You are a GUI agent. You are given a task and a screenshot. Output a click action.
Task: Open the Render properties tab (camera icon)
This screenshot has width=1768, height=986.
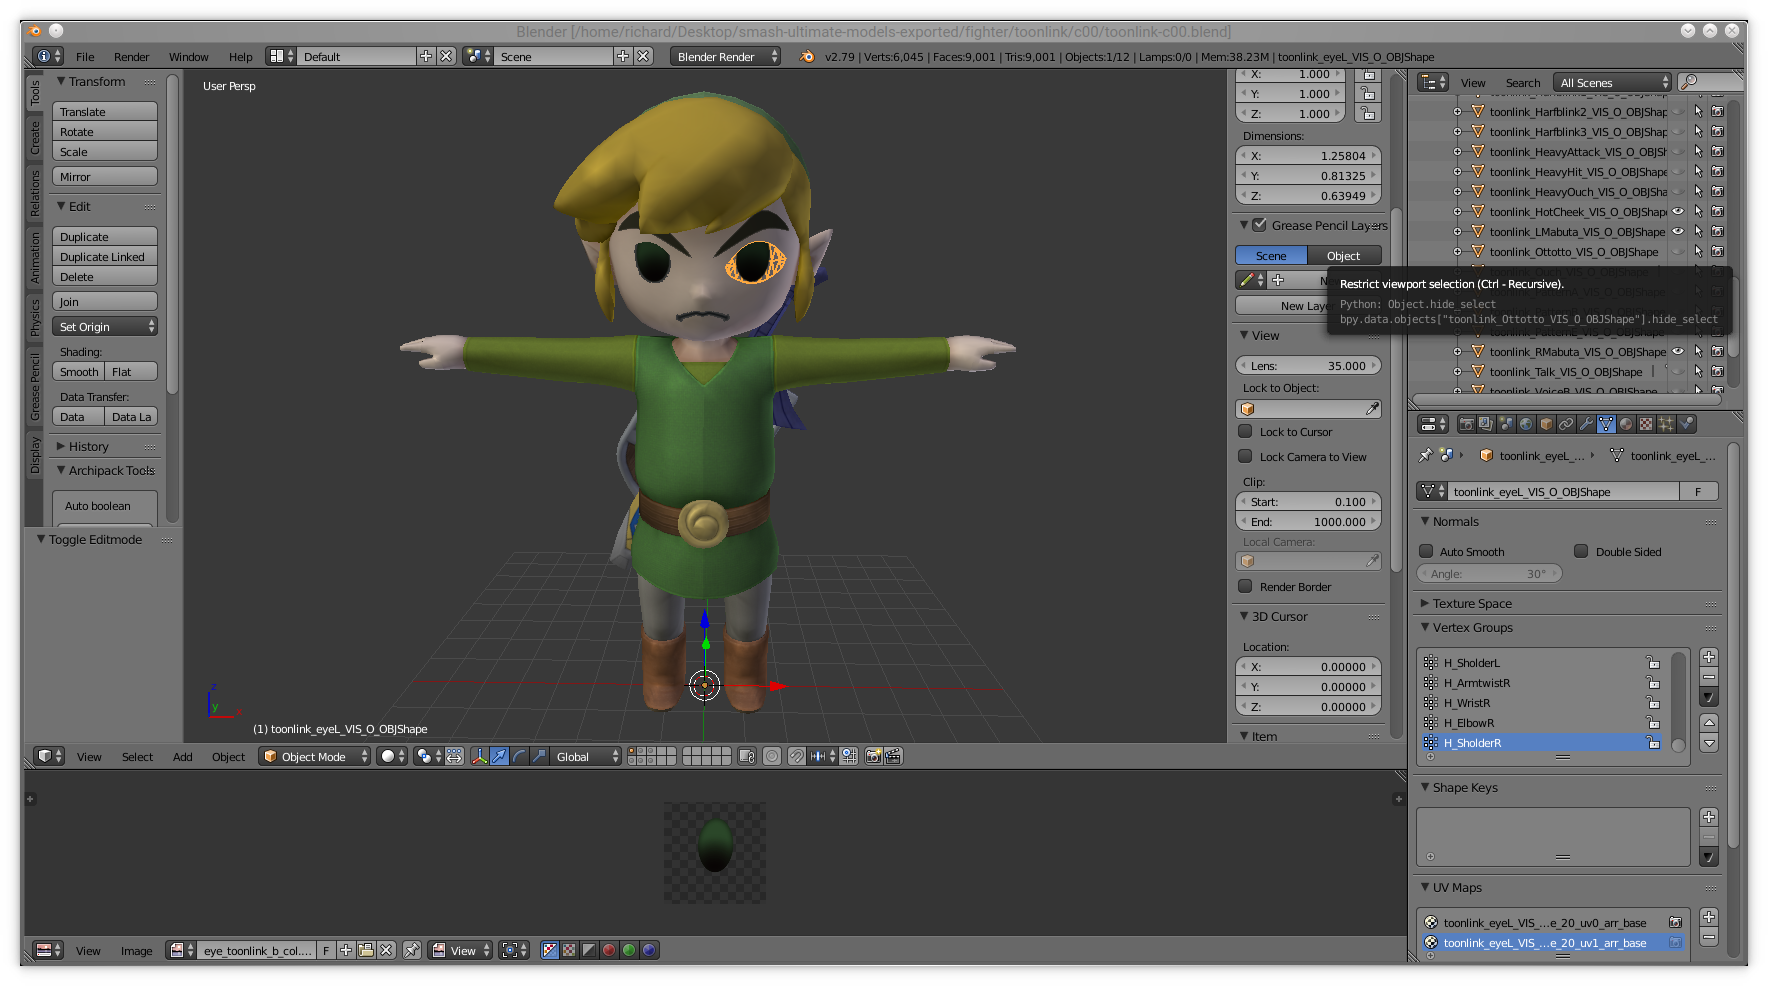coord(1466,424)
